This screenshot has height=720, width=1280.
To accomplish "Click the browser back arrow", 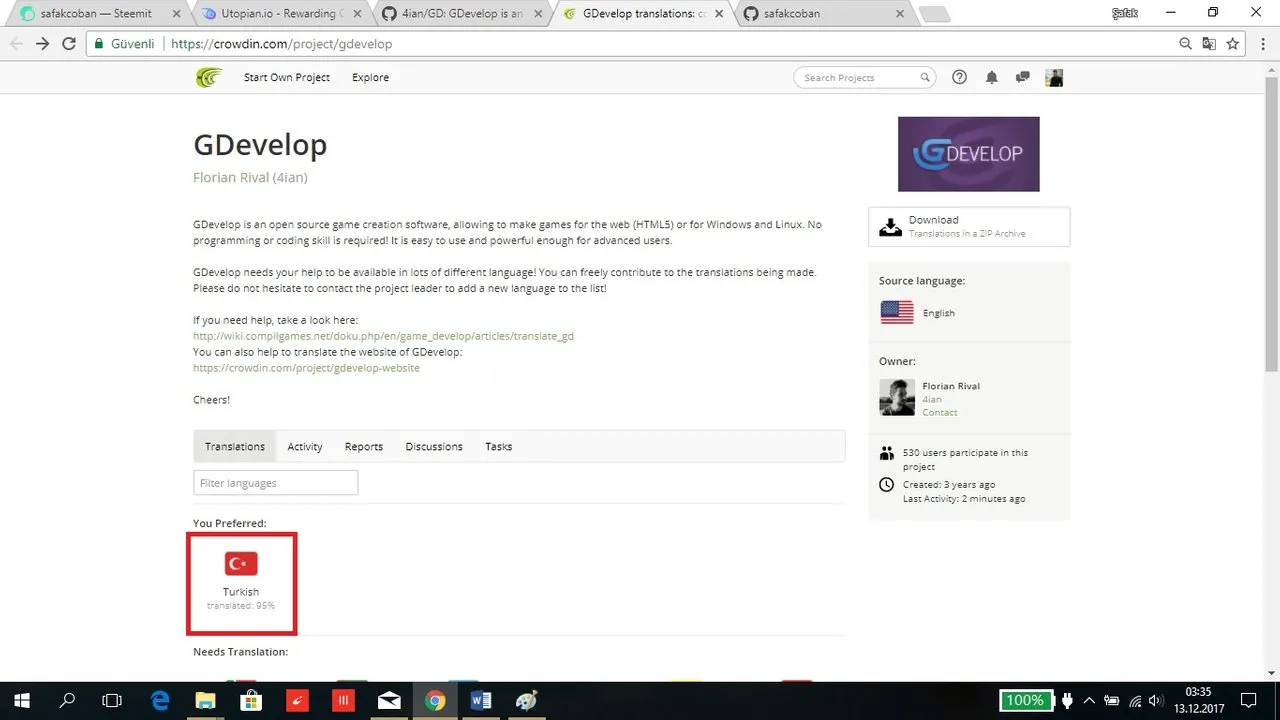I will tap(16, 44).
